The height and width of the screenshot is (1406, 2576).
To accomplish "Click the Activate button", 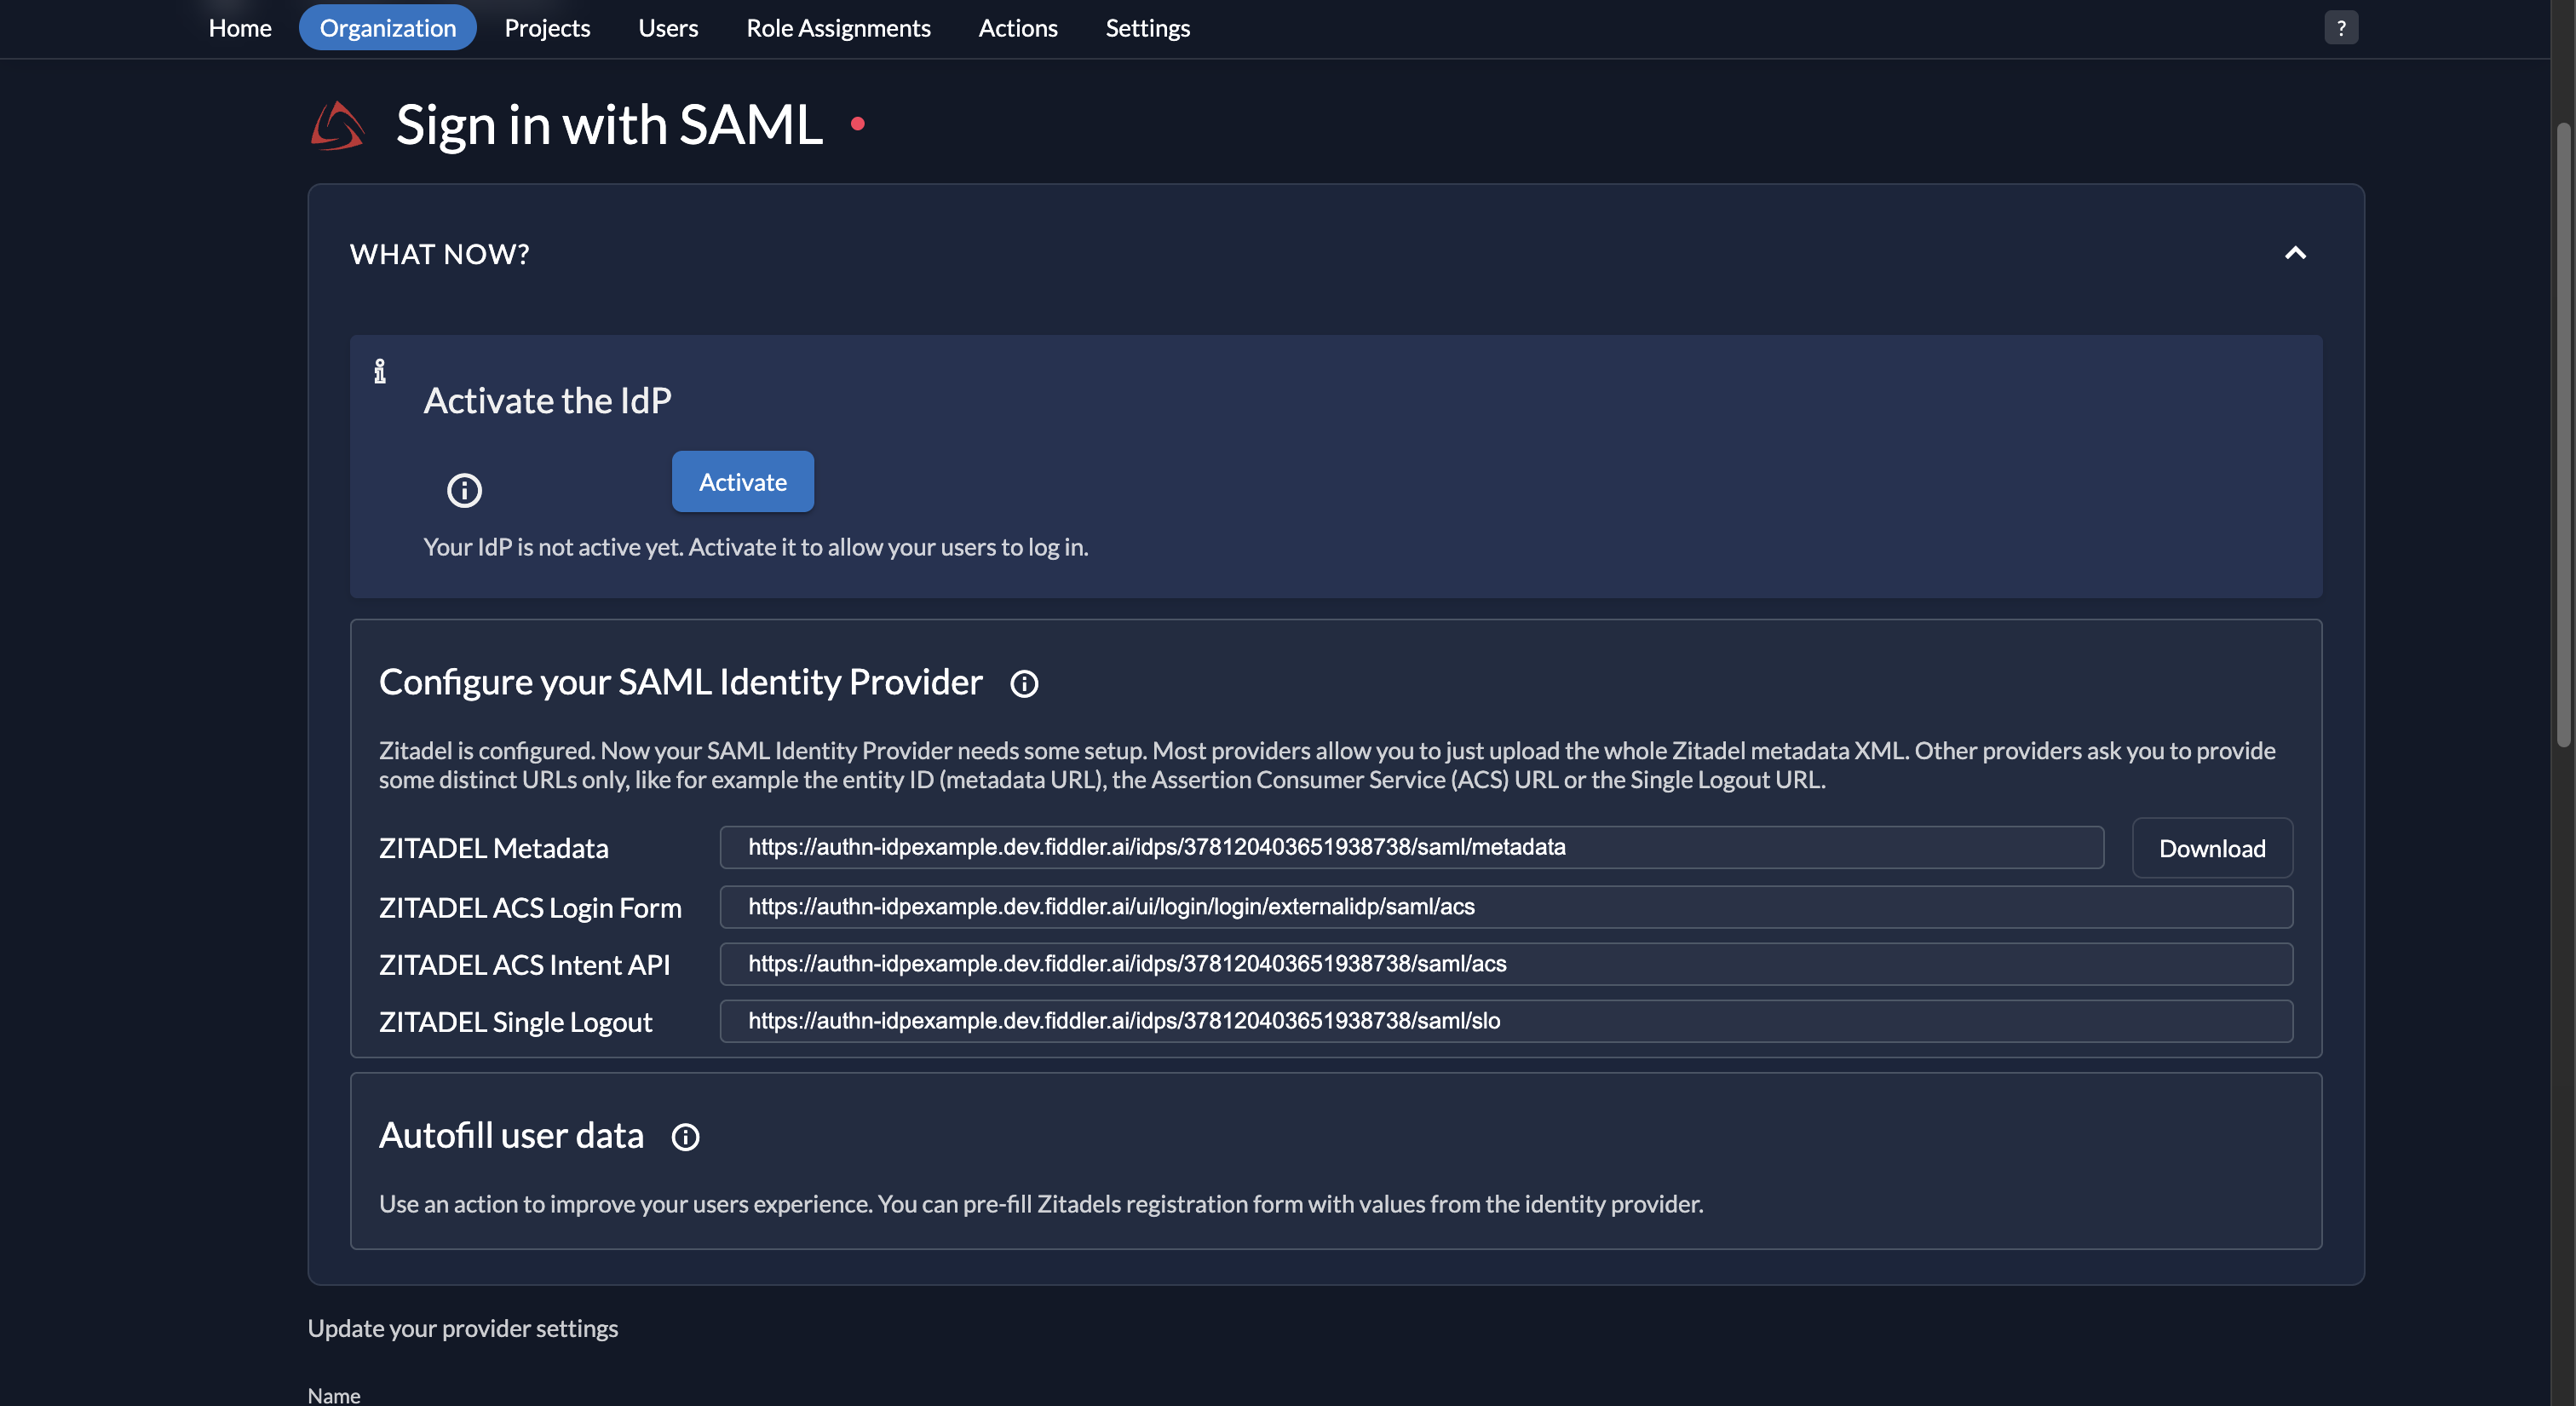I will 742,482.
